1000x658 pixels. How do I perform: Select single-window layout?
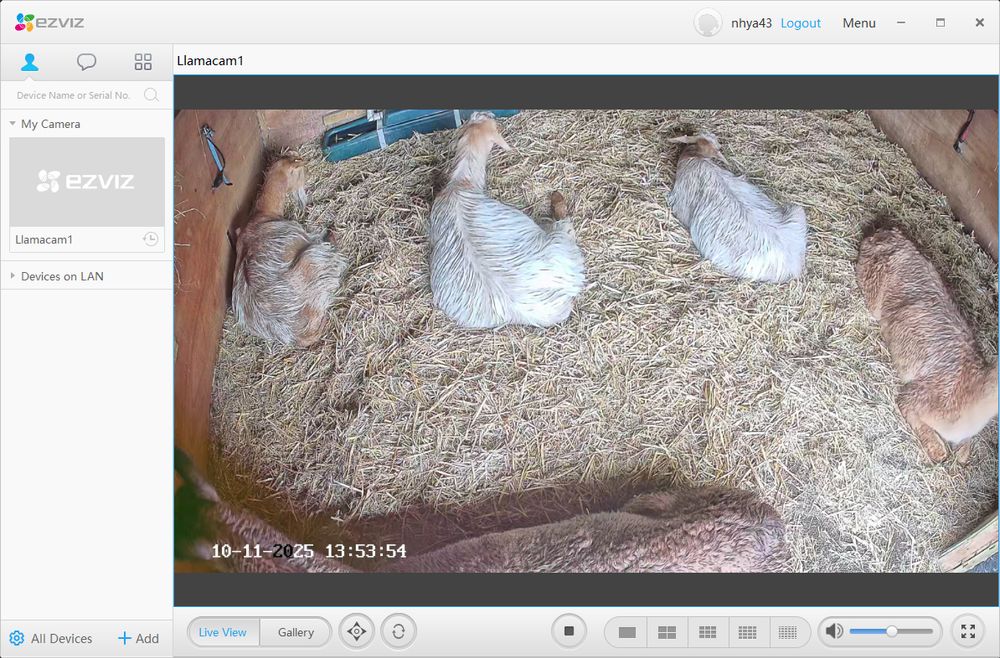[627, 632]
